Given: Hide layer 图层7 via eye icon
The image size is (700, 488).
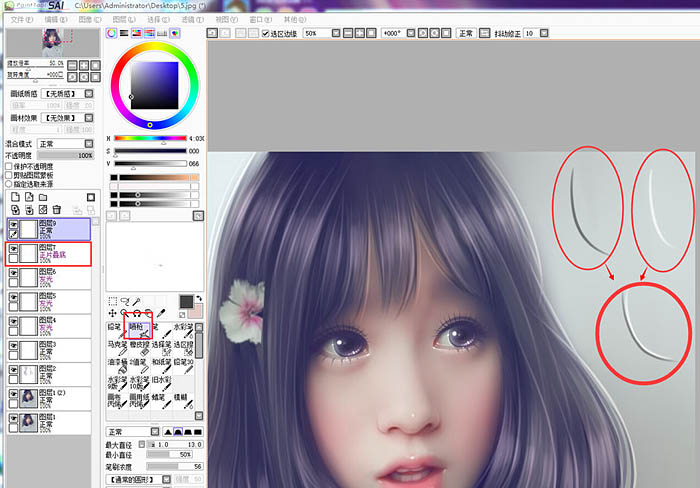Looking at the screenshot, I should 13,249.
